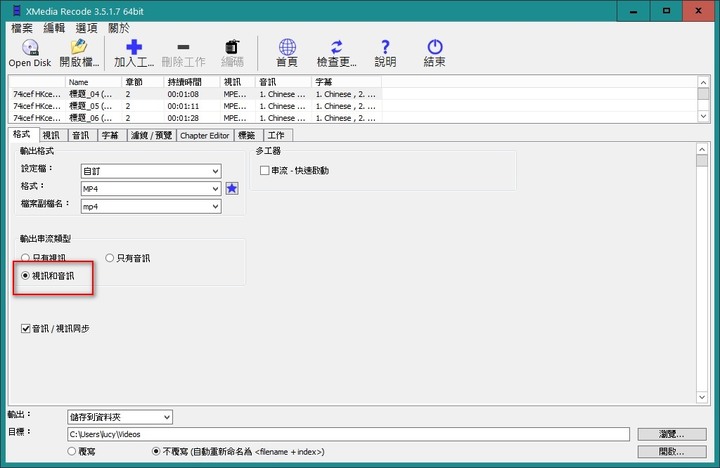Click the Name column header
Viewport: 720px width, 468px height.
pyautogui.click(x=93, y=82)
